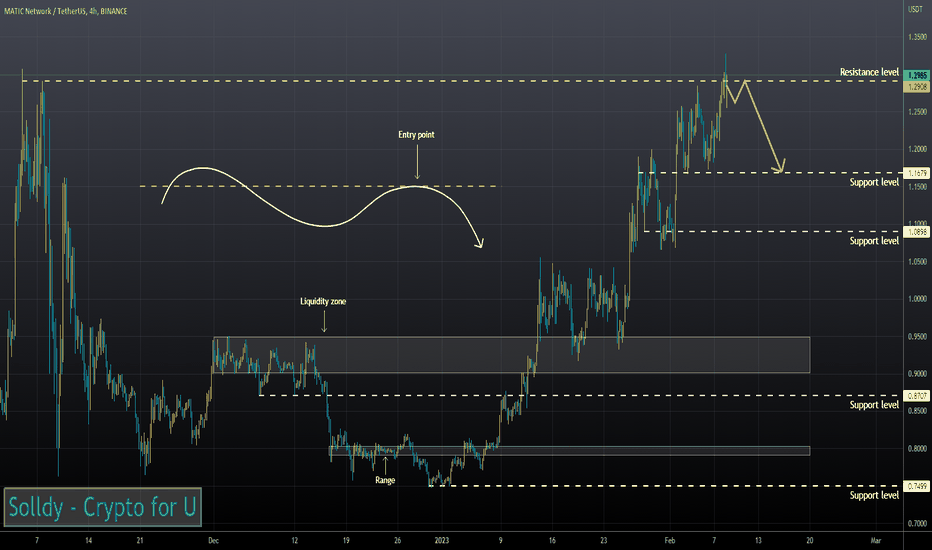The height and width of the screenshot is (550, 932).
Task: Click the 0.7499 price tag
Action: (917, 486)
